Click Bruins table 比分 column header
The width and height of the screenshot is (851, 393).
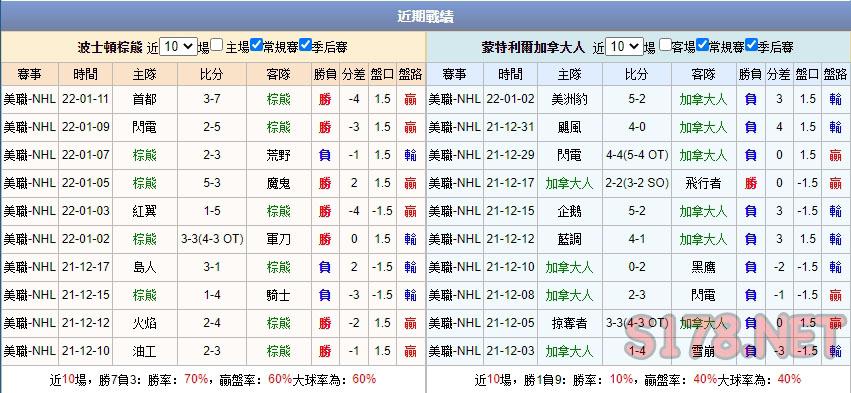[x=212, y=74]
